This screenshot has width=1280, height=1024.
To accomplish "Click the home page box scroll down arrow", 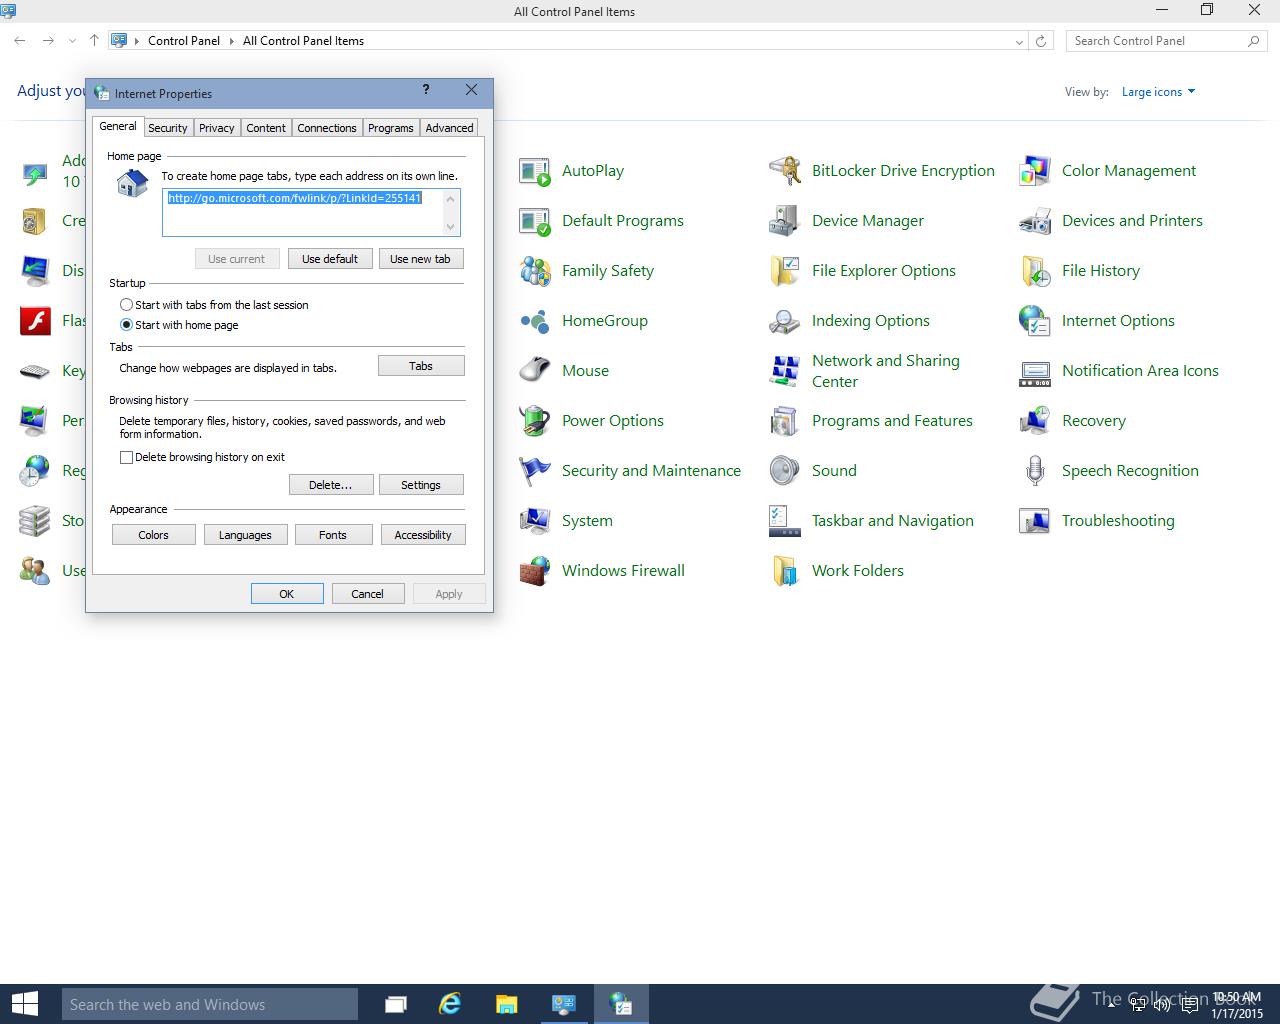I will pyautogui.click(x=451, y=227).
